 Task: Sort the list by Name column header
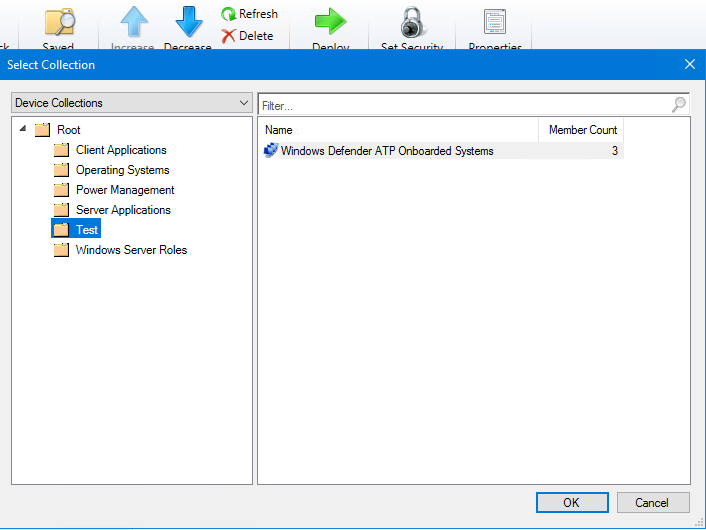coord(398,130)
